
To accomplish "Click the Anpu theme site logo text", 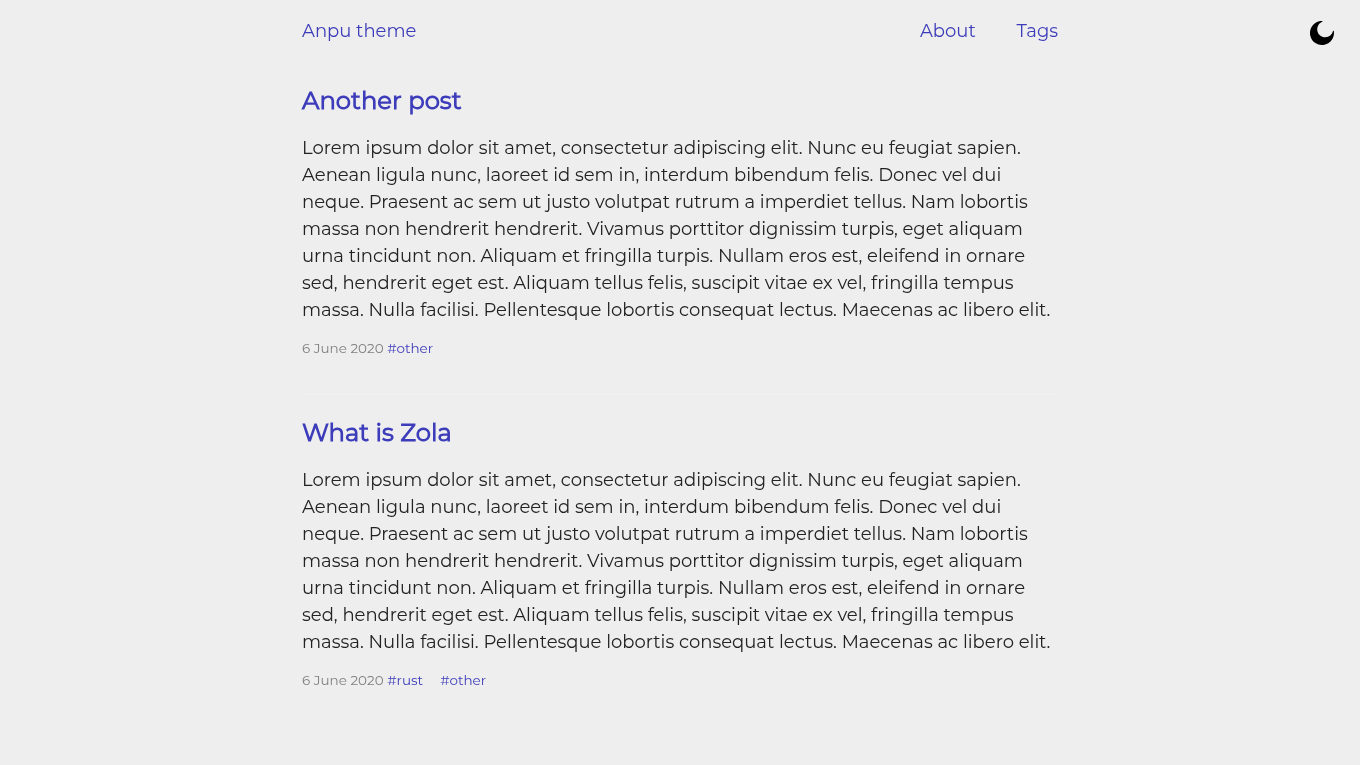I will pyautogui.click(x=359, y=31).
